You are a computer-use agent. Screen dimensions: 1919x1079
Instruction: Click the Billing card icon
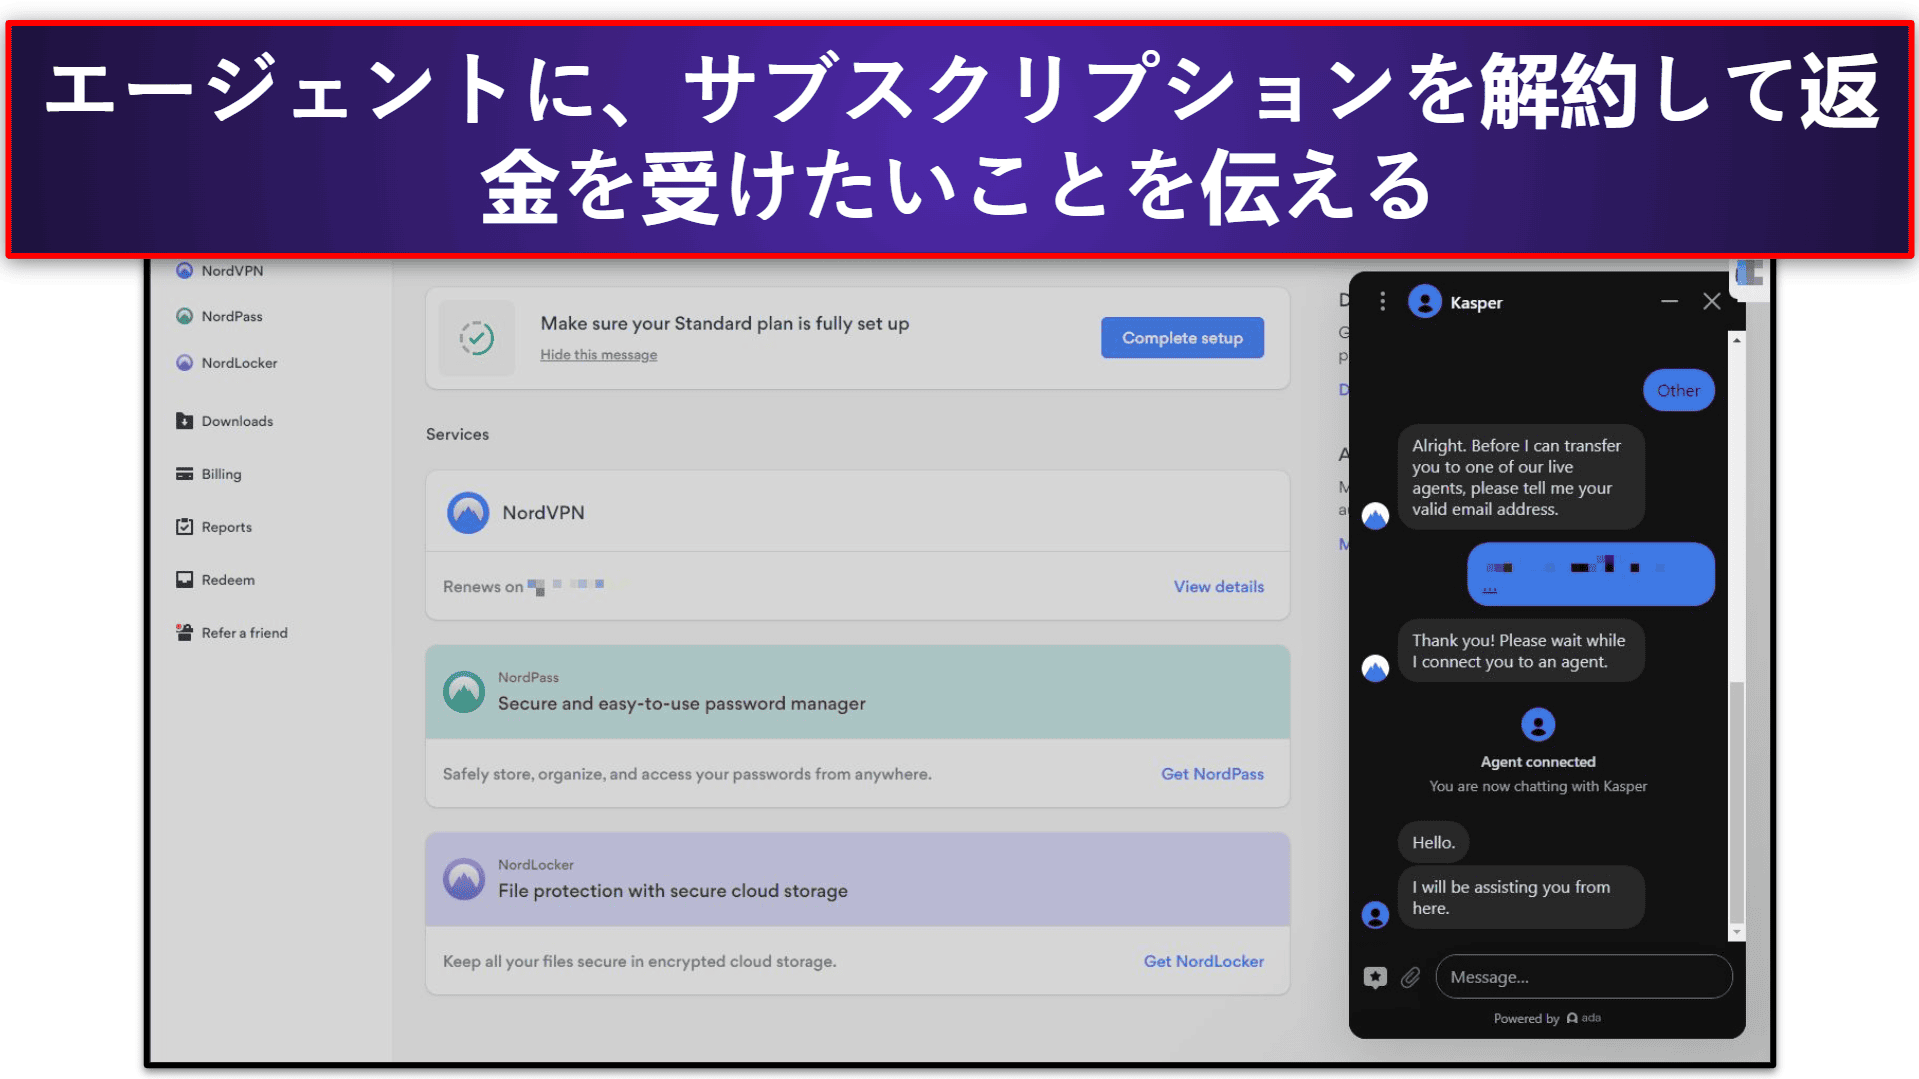(x=184, y=474)
